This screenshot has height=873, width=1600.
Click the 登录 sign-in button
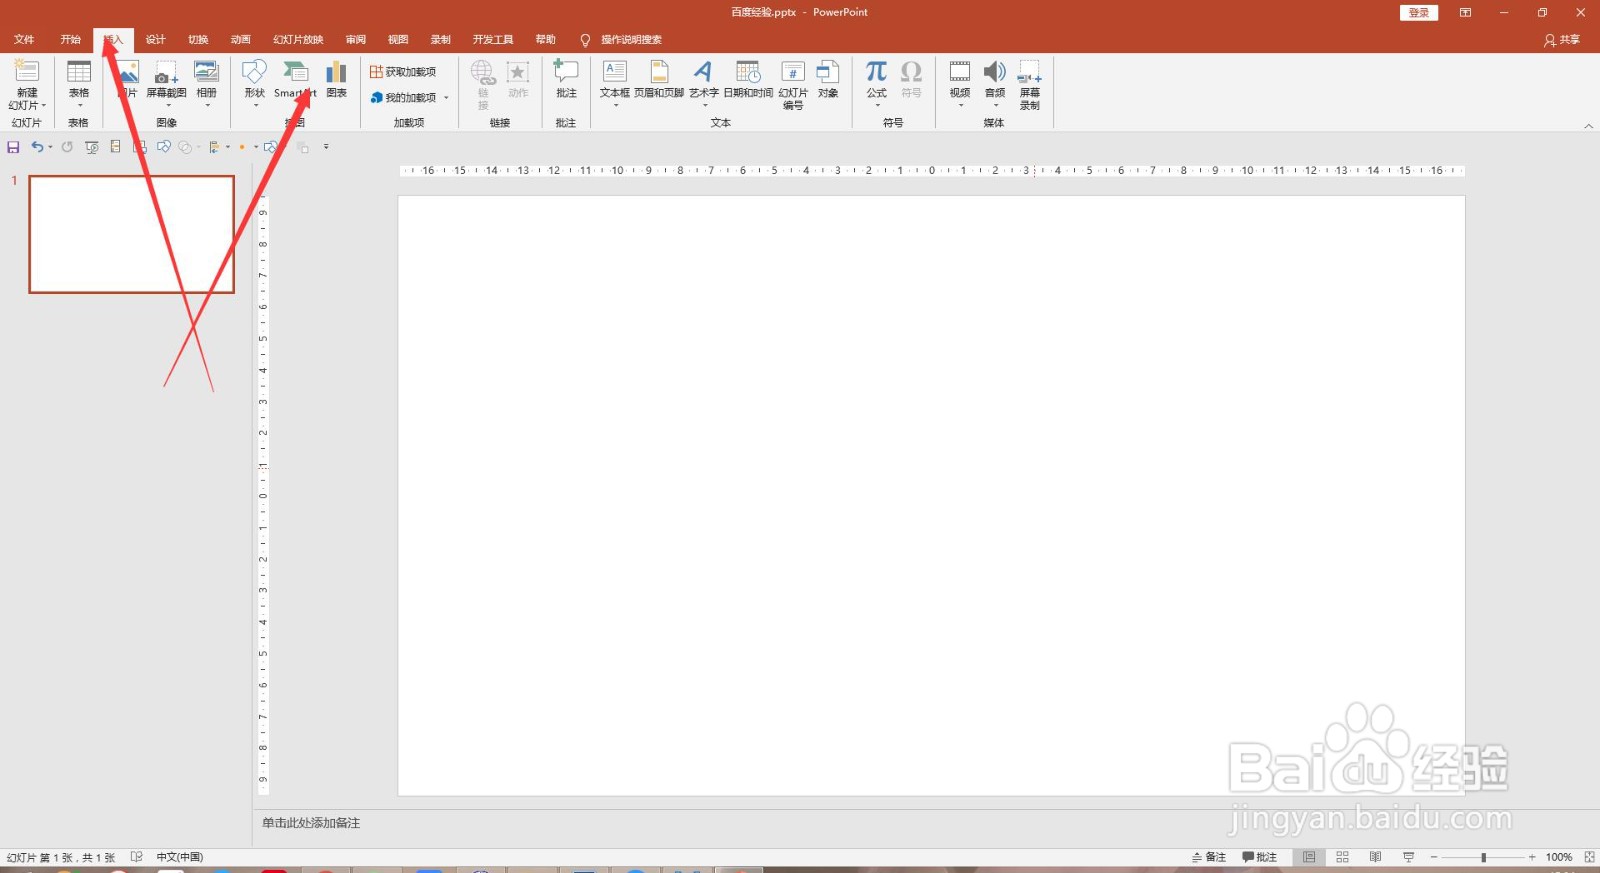click(x=1419, y=13)
